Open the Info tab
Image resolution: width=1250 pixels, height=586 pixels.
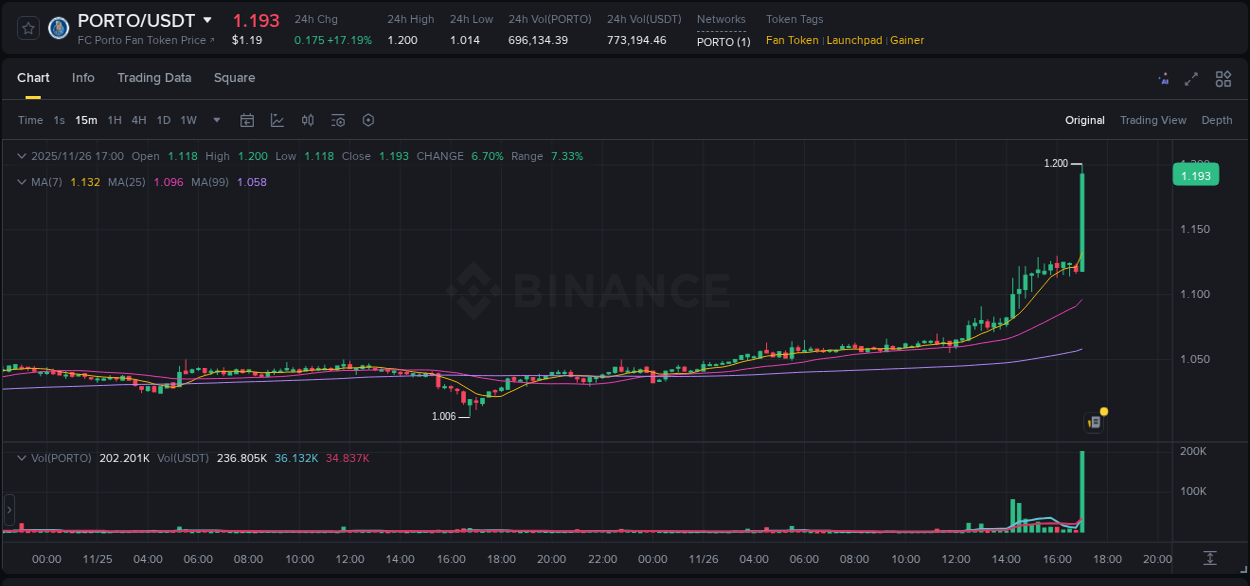coord(83,77)
